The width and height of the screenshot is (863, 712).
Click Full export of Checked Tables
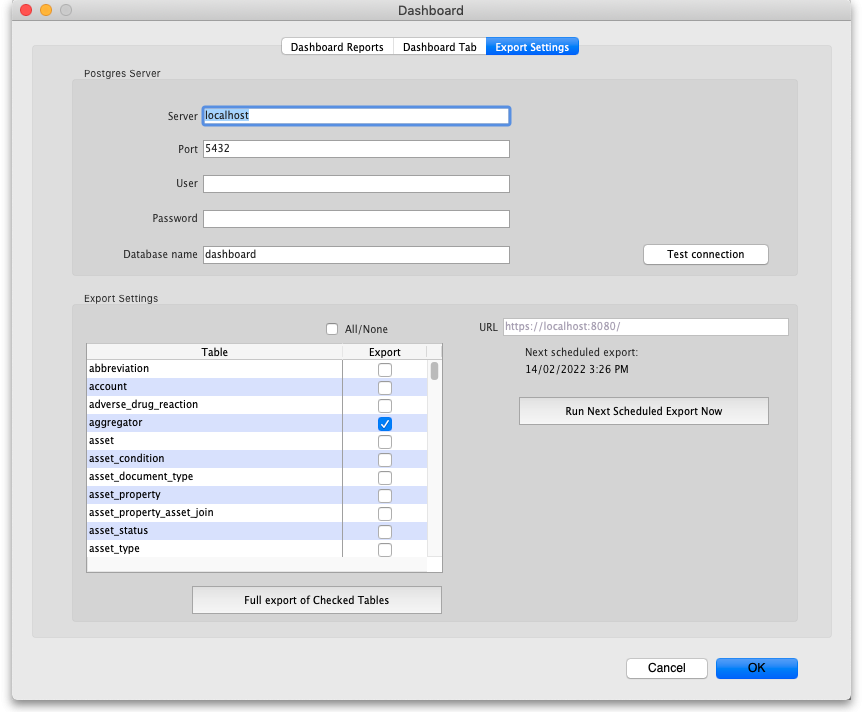pyautogui.click(x=316, y=600)
